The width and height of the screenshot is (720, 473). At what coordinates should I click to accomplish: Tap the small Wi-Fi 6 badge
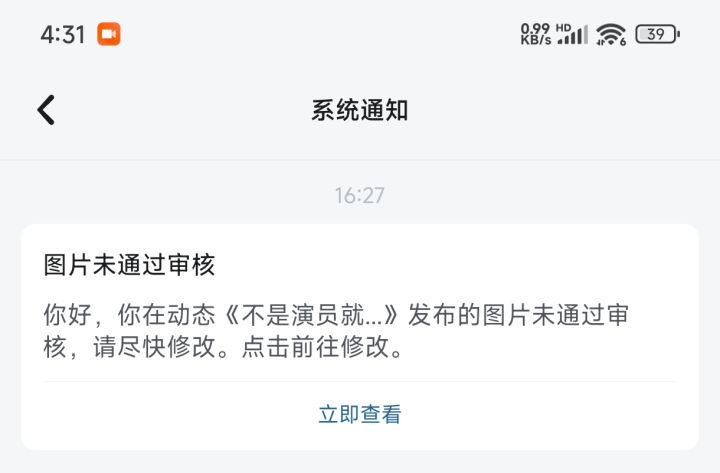click(x=623, y=42)
